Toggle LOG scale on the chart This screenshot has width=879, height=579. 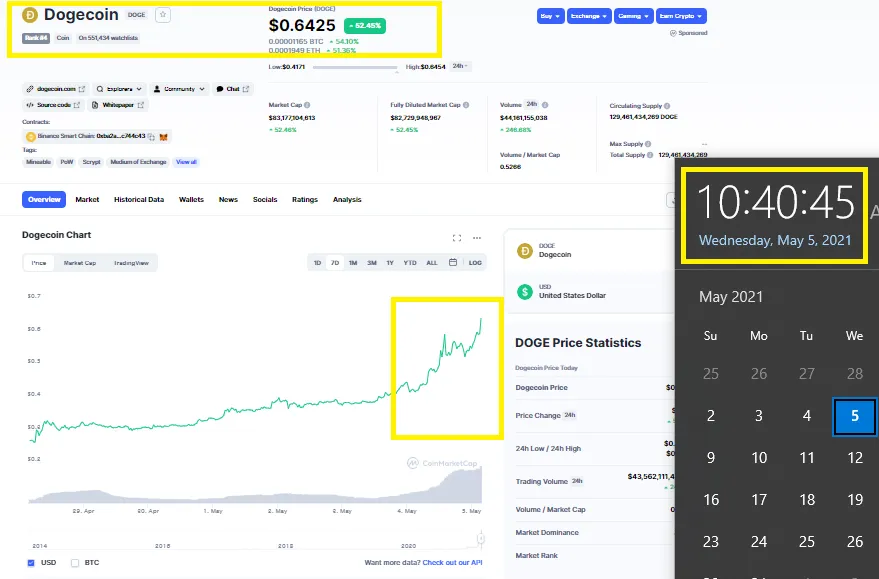pyautogui.click(x=475, y=262)
